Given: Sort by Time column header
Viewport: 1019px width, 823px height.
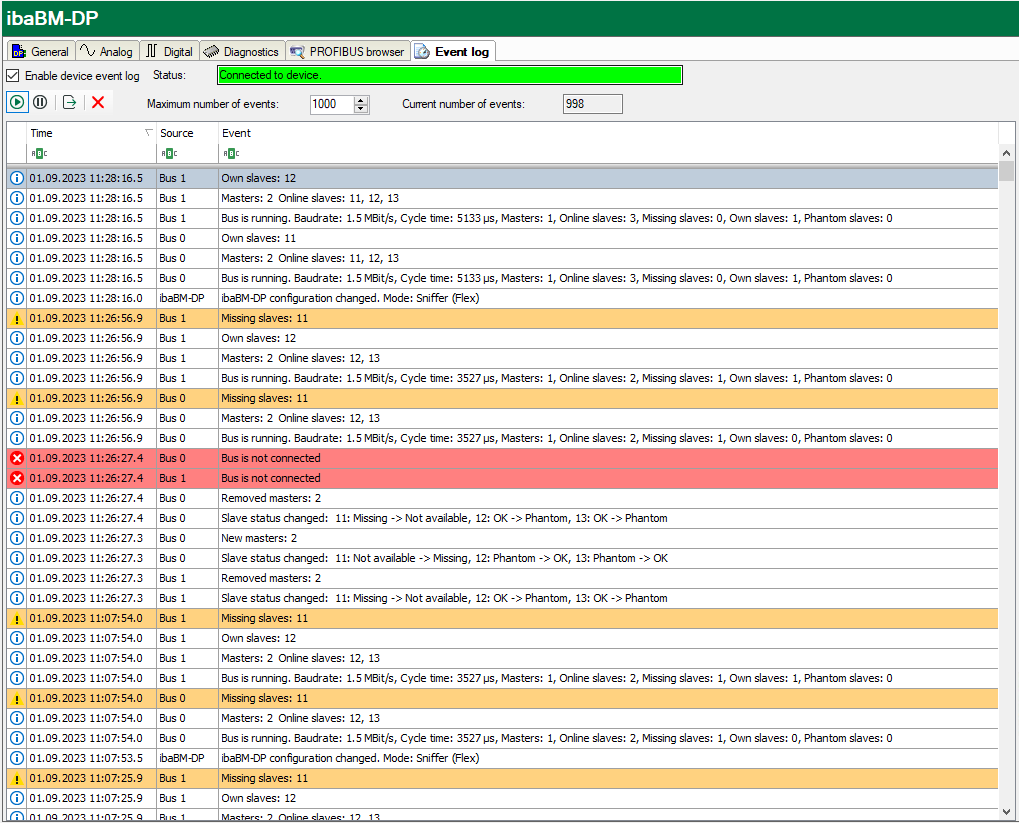Looking at the screenshot, I should click(91, 133).
